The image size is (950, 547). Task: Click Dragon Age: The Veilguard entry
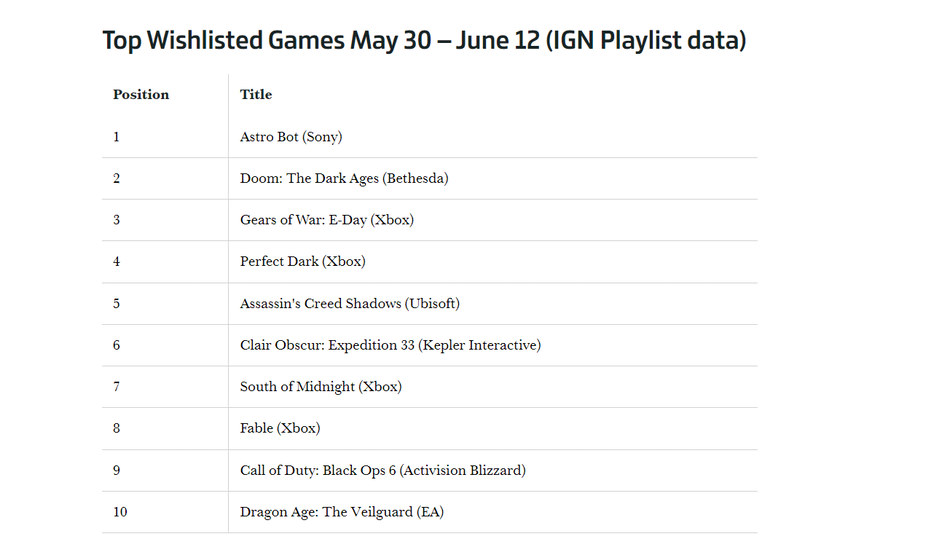(342, 512)
